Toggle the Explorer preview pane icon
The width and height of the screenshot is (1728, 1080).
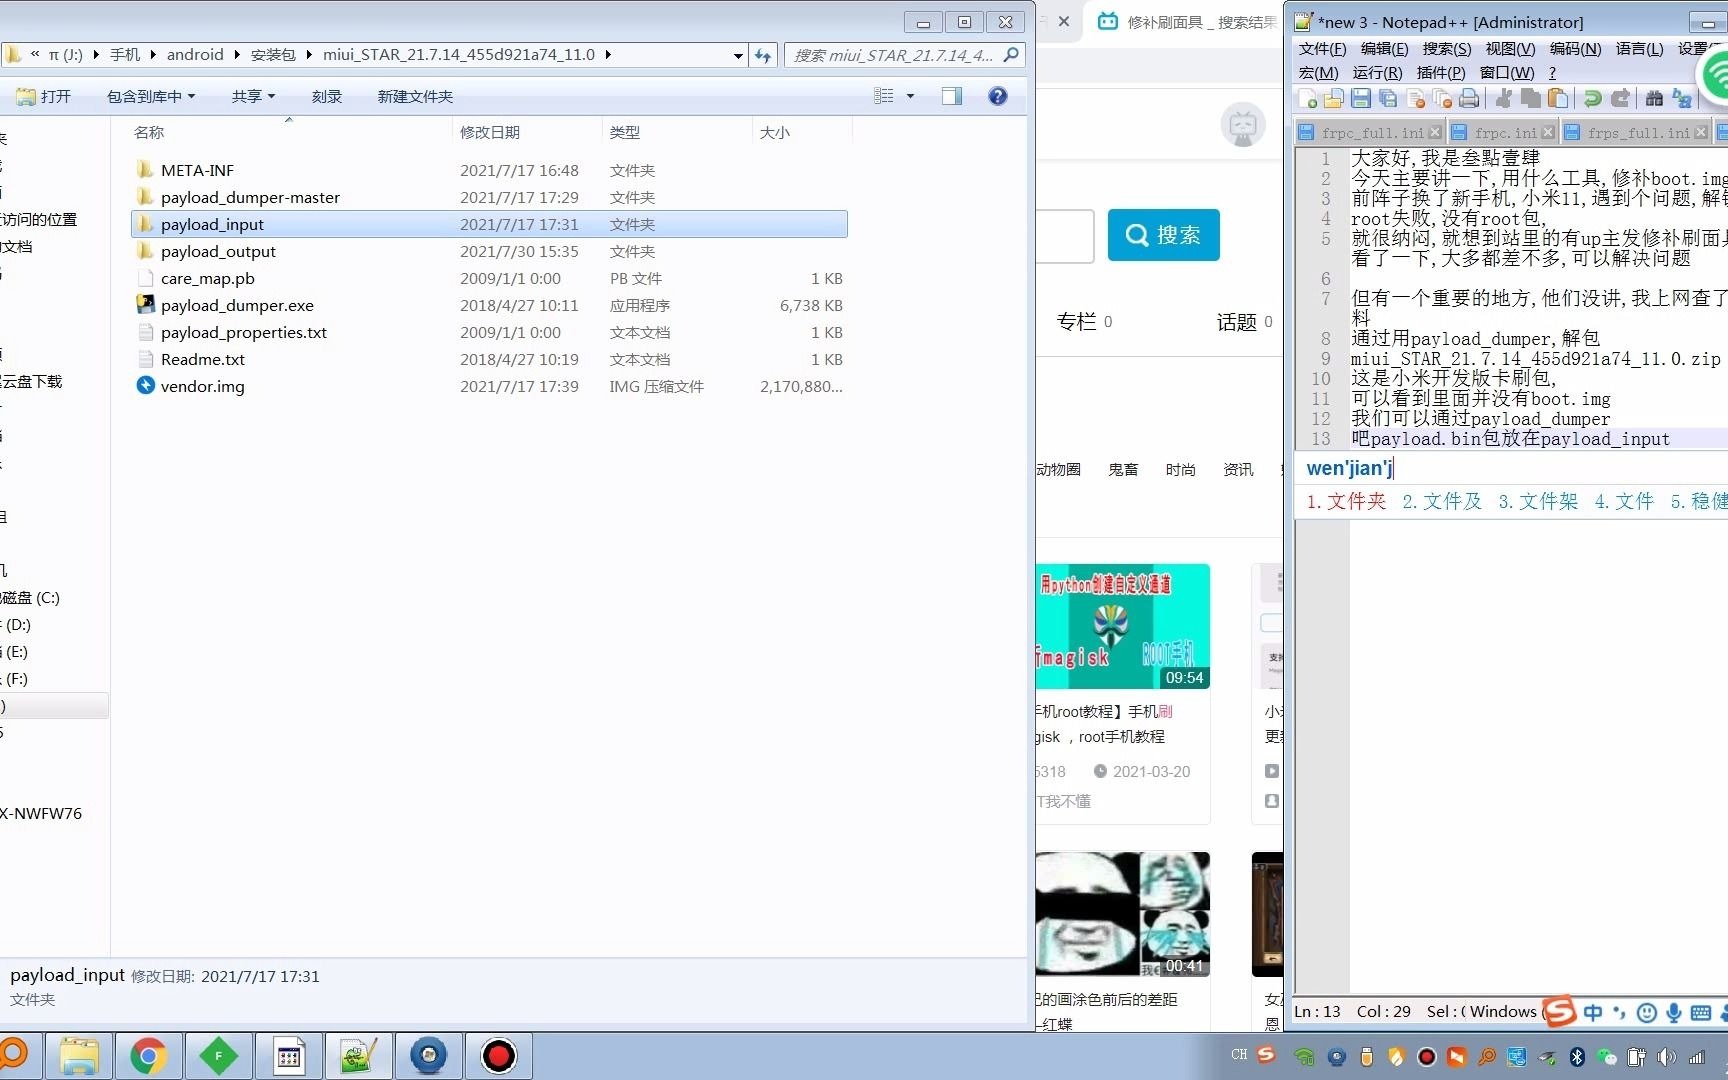[952, 96]
